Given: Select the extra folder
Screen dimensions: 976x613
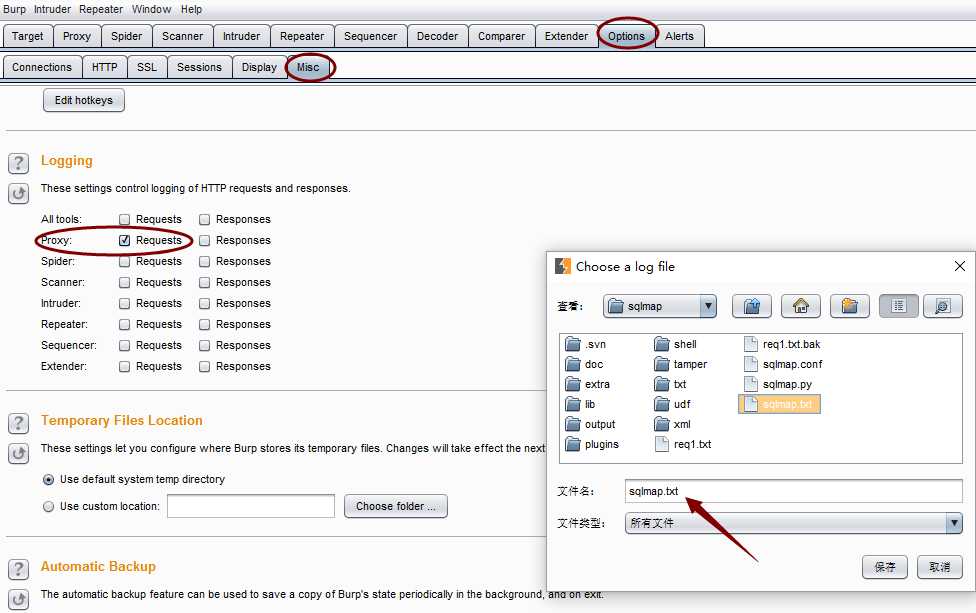Looking at the screenshot, I should (588, 384).
